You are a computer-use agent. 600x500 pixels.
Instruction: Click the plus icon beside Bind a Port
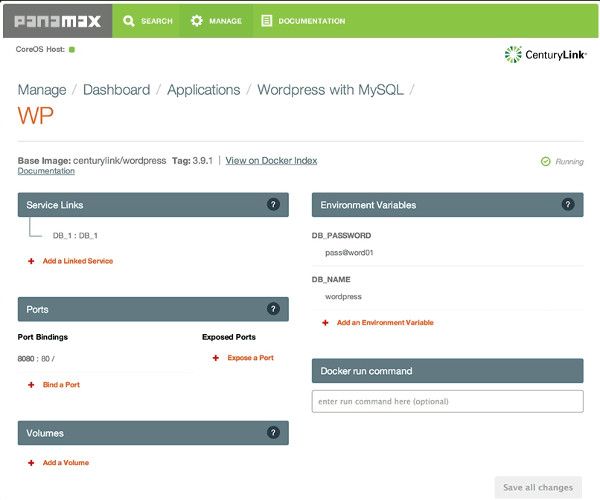(x=31, y=384)
